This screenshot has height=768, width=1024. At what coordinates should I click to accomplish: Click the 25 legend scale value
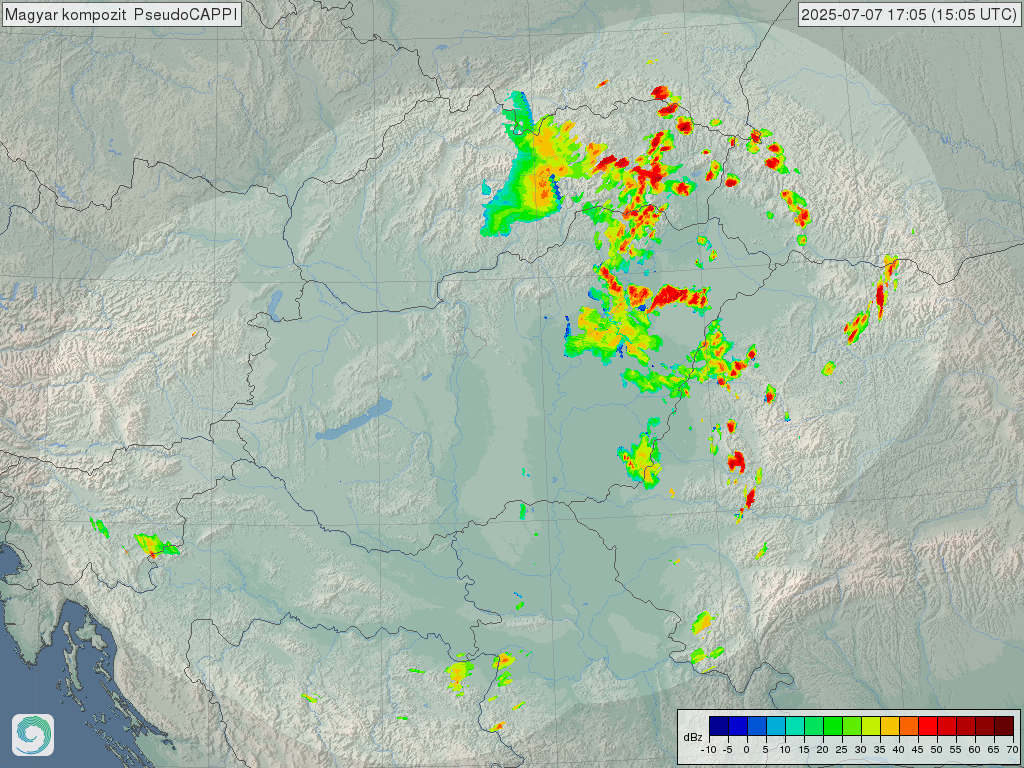842,750
